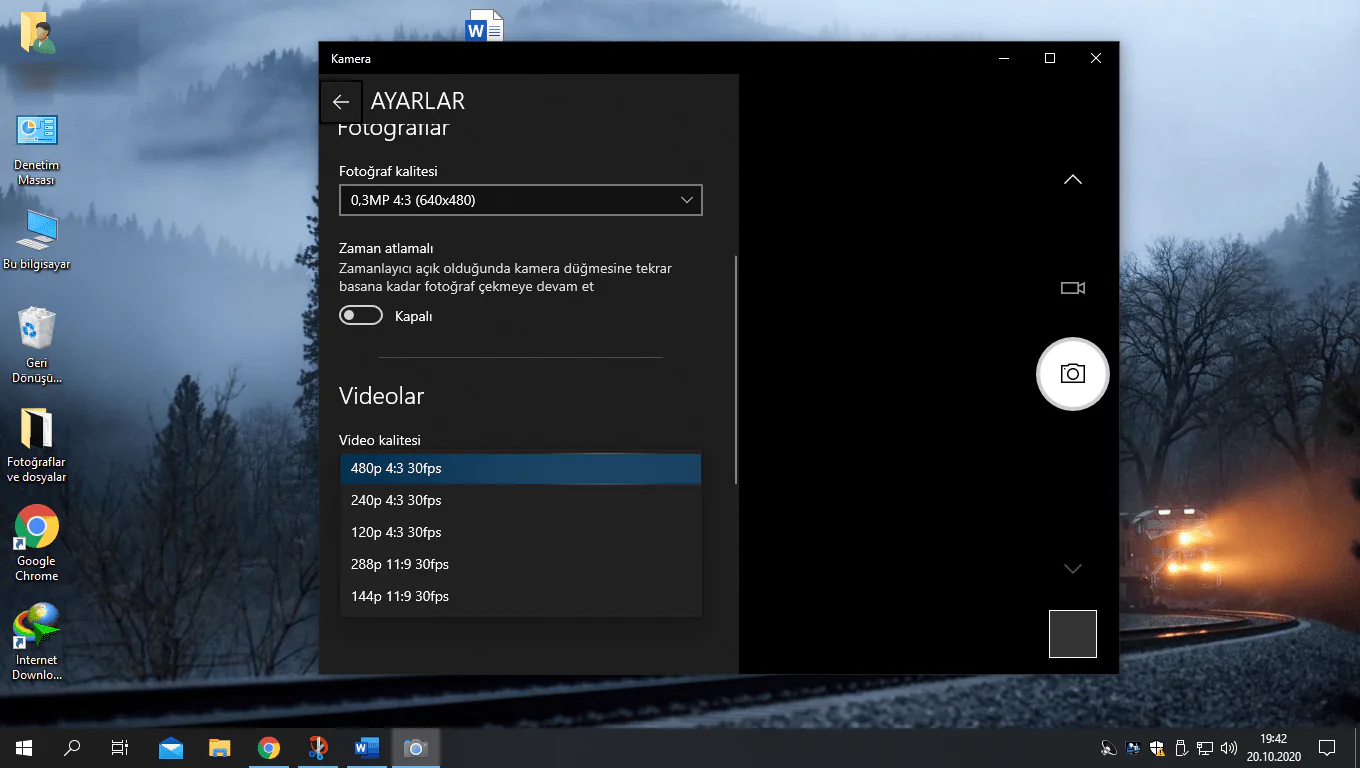Click the back arrow in Ayarlar
The height and width of the screenshot is (768, 1360).
pos(341,102)
